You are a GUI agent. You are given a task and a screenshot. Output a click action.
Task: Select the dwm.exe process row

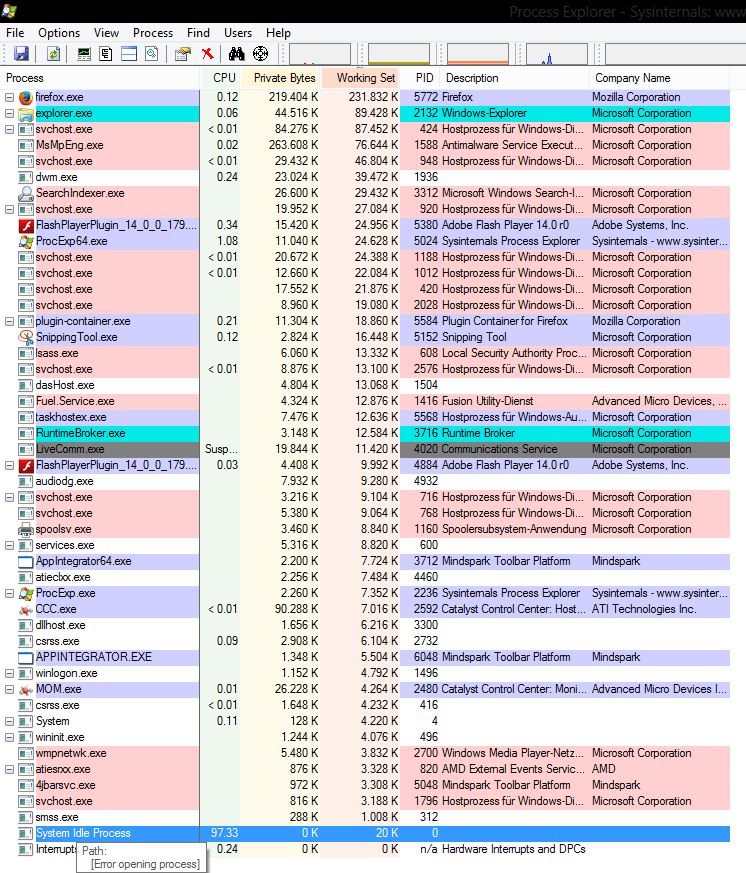coord(365,178)
